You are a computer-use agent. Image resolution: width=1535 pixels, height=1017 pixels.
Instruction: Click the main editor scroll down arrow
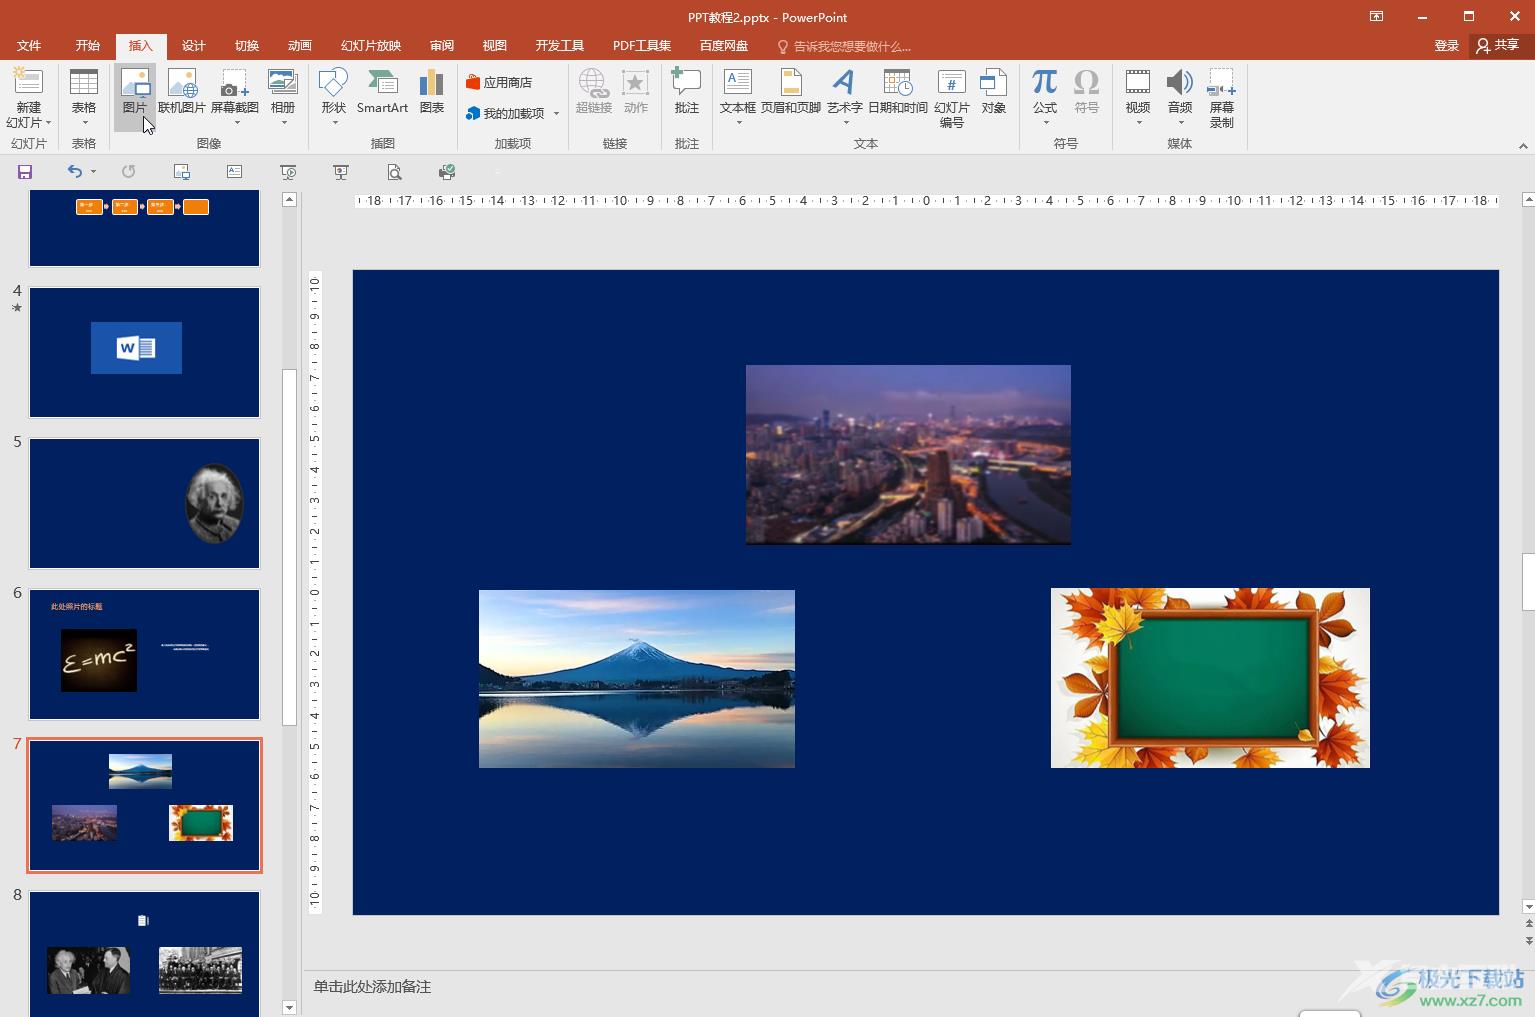coord(1528,907)
